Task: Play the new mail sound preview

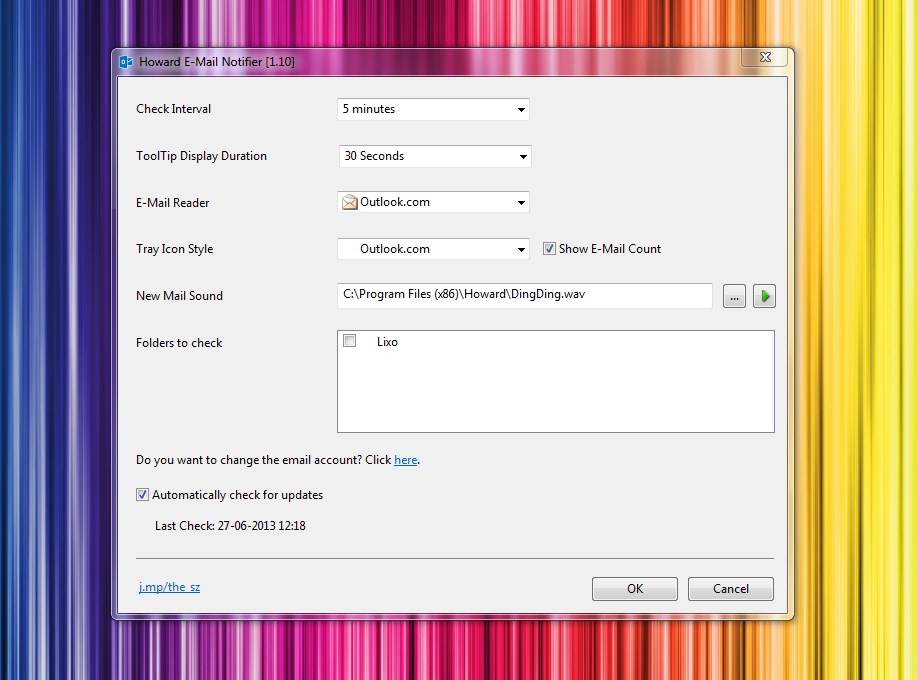Action: point(764,296)
